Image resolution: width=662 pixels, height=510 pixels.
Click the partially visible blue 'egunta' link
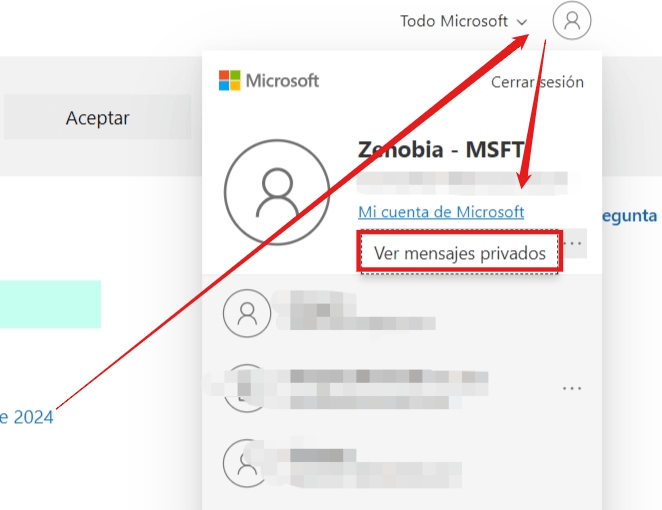coord(629,216)
